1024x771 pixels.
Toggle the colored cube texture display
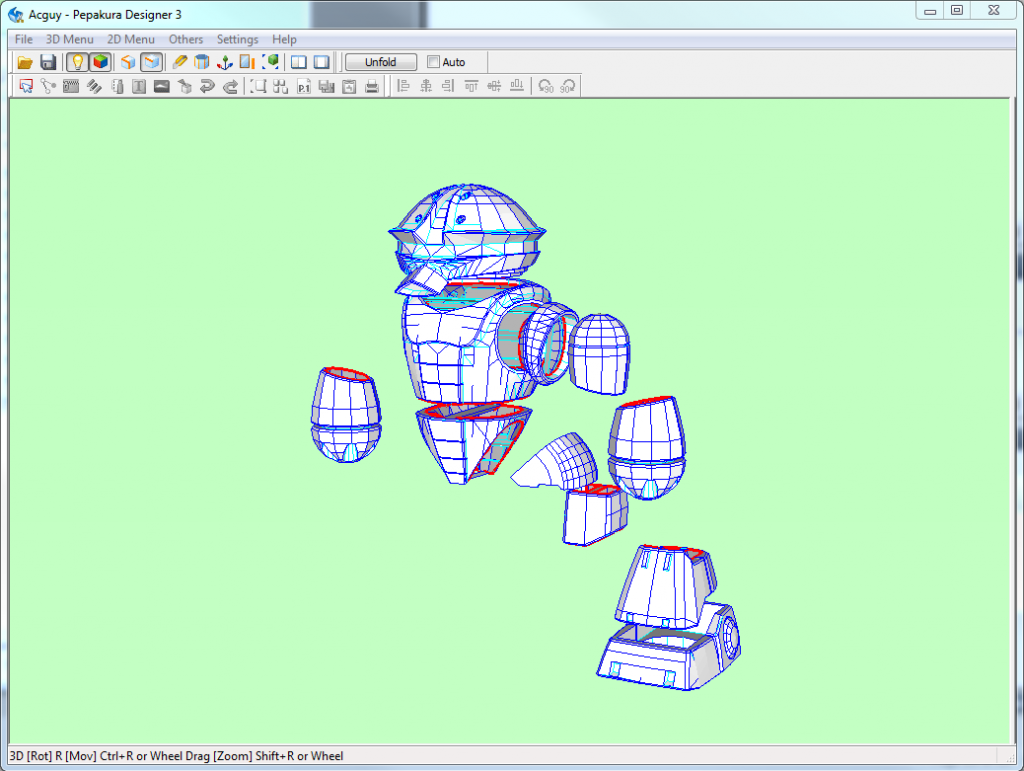100,62
